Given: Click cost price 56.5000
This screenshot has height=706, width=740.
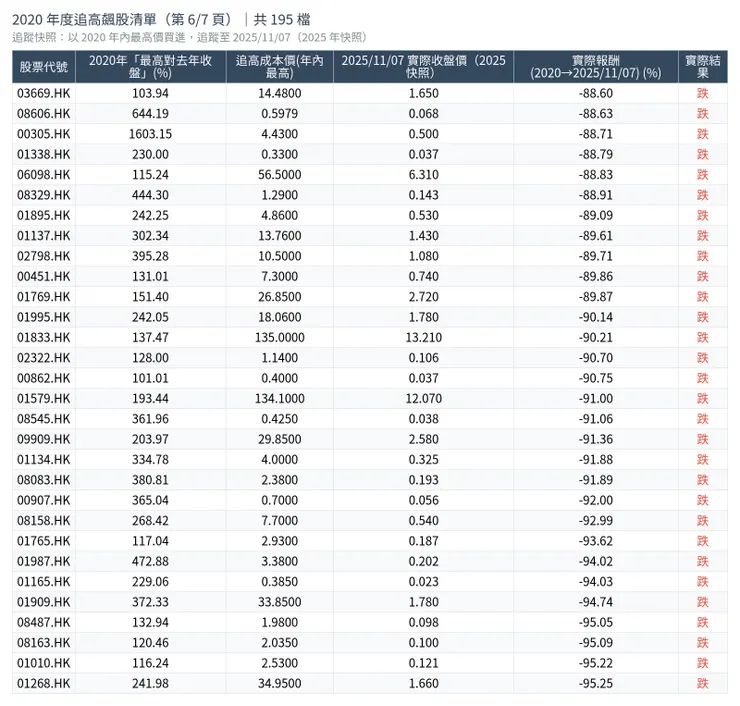Looking at the screenshot, I should 280,175.
